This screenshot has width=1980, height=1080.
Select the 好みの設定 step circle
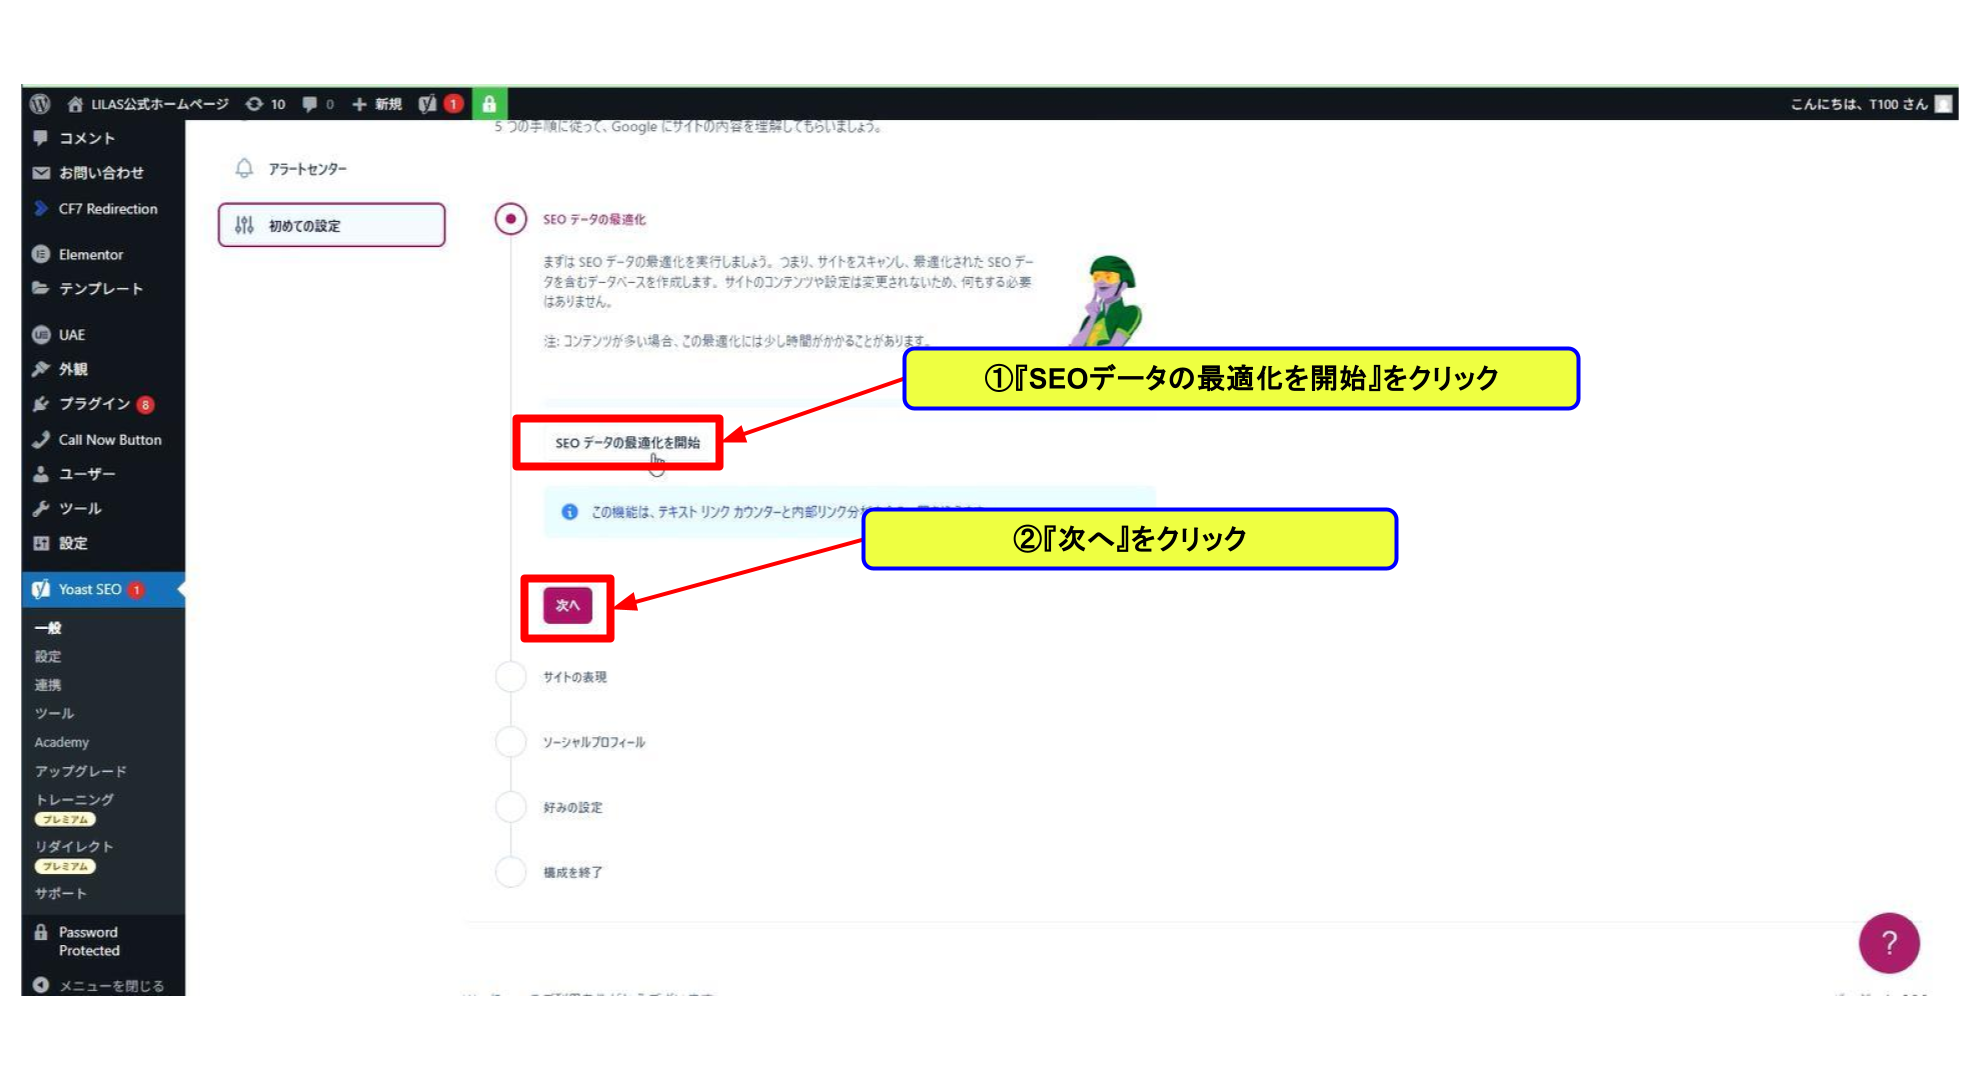click(511, 807)
